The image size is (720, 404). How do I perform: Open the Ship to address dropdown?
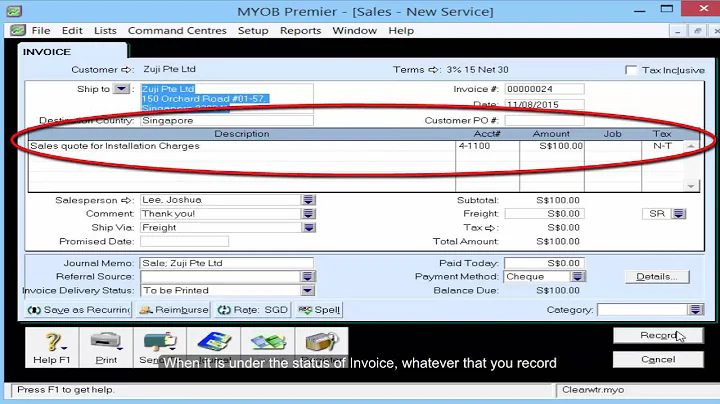tap(122, 89)
